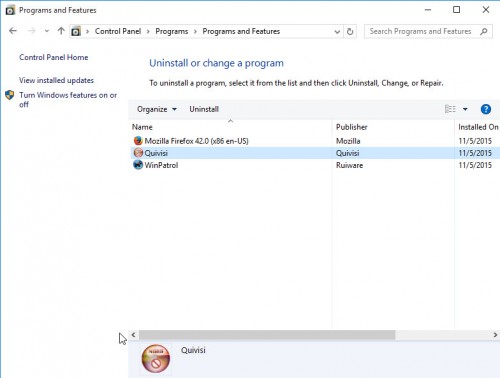The width and height of the screenshot is (500, 378).
Task: Go up one level with up arrow
Action: (x=61, y=31)
